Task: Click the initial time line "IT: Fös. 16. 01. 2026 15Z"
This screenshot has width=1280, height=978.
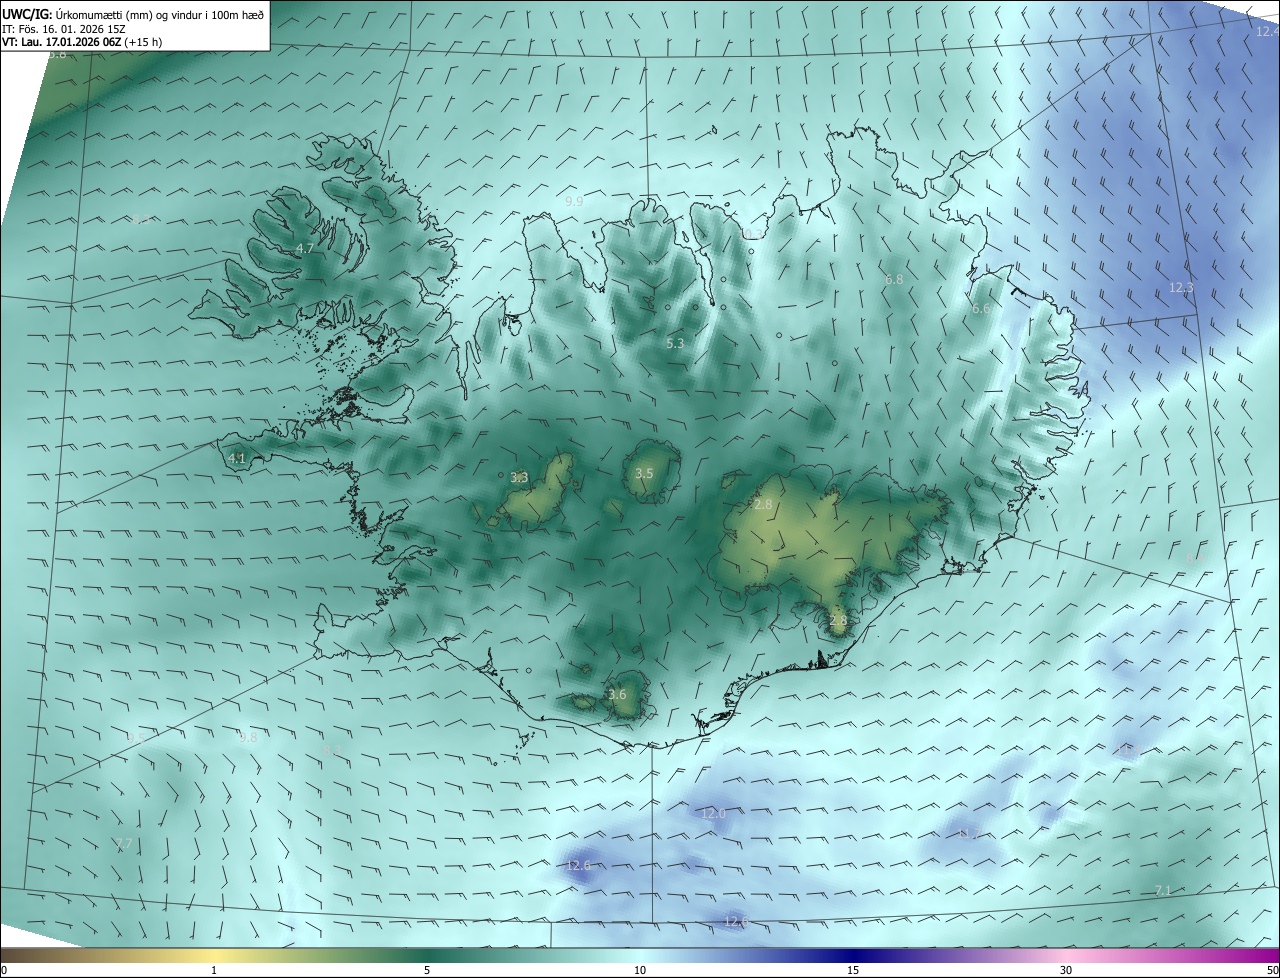Action: [63, 29]
